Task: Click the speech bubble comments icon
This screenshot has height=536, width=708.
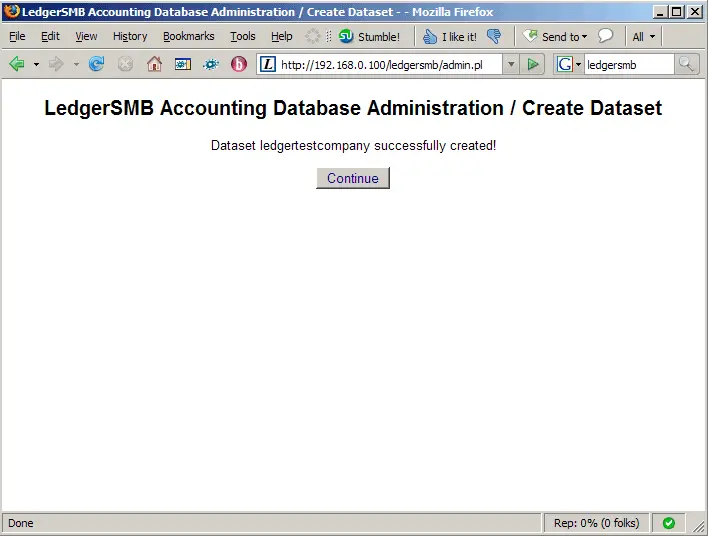Action: click(605, 36)
